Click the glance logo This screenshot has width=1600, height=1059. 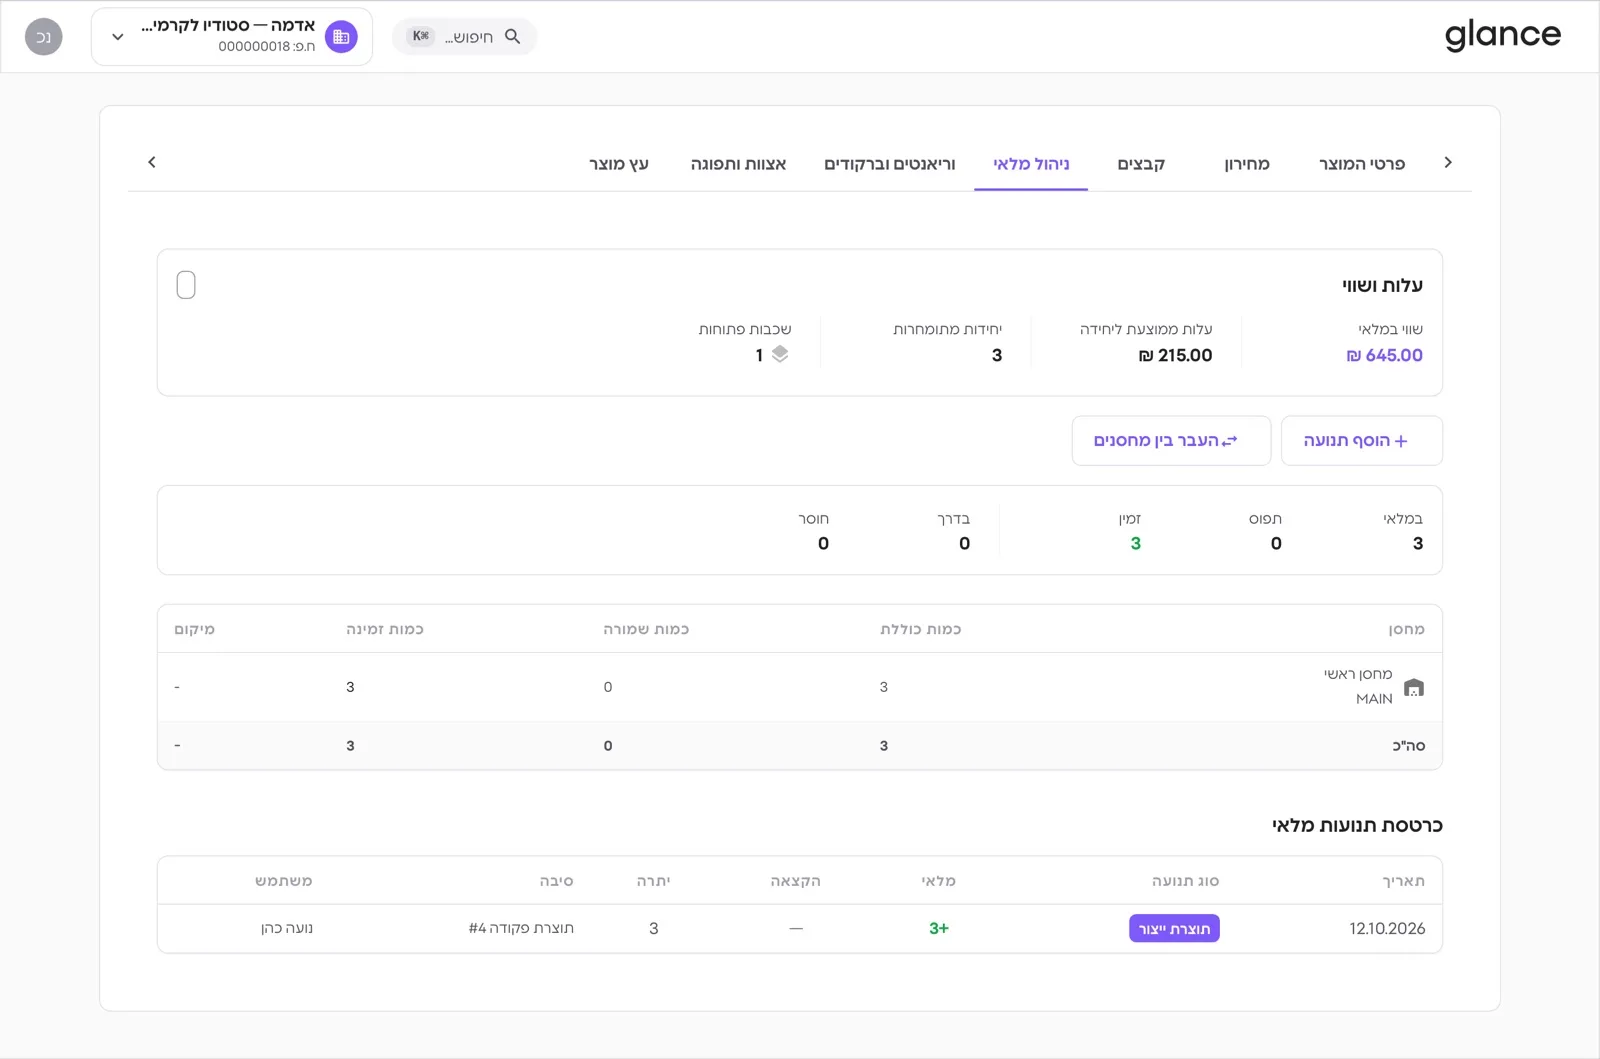1502,36
